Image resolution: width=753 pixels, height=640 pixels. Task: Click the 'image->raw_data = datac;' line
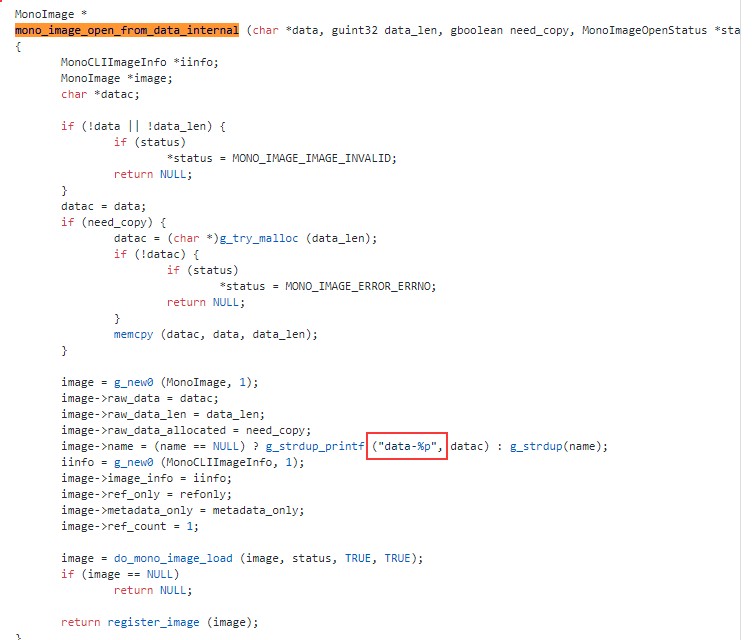pyautogui.click(x=140, y=398)
